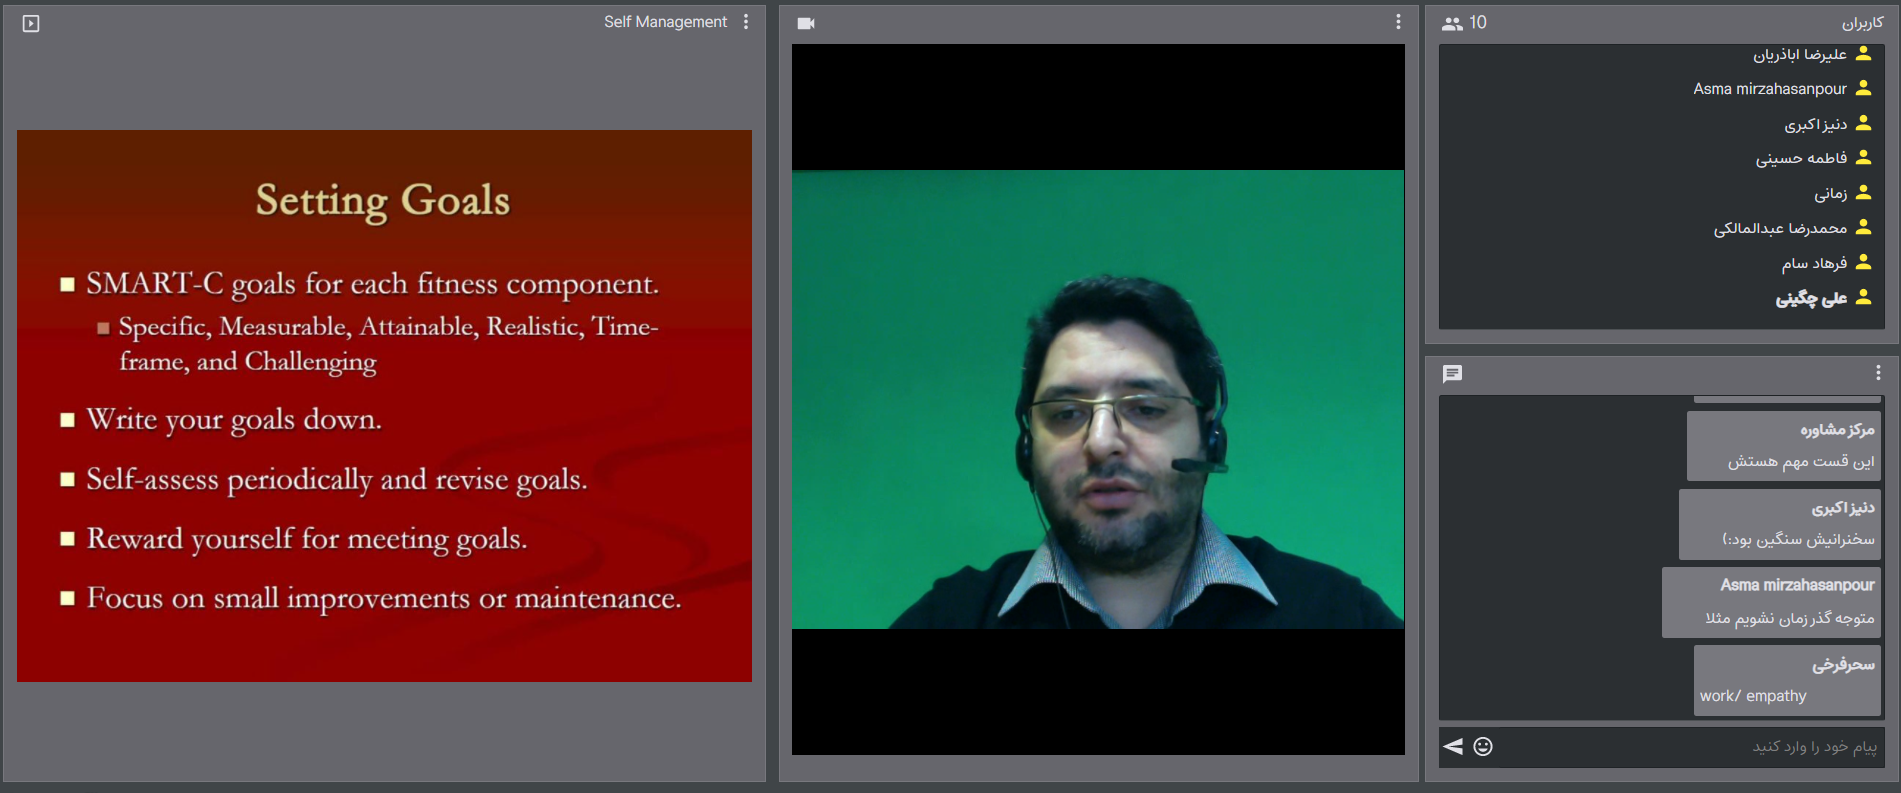Click the person icon beside دنیز اکبری
Viewport: 1901px width, 793px height.
[x=1863, y=123]
